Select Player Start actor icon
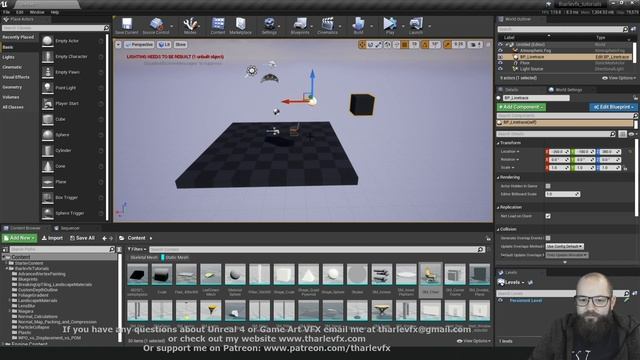 tap(47, 103)
